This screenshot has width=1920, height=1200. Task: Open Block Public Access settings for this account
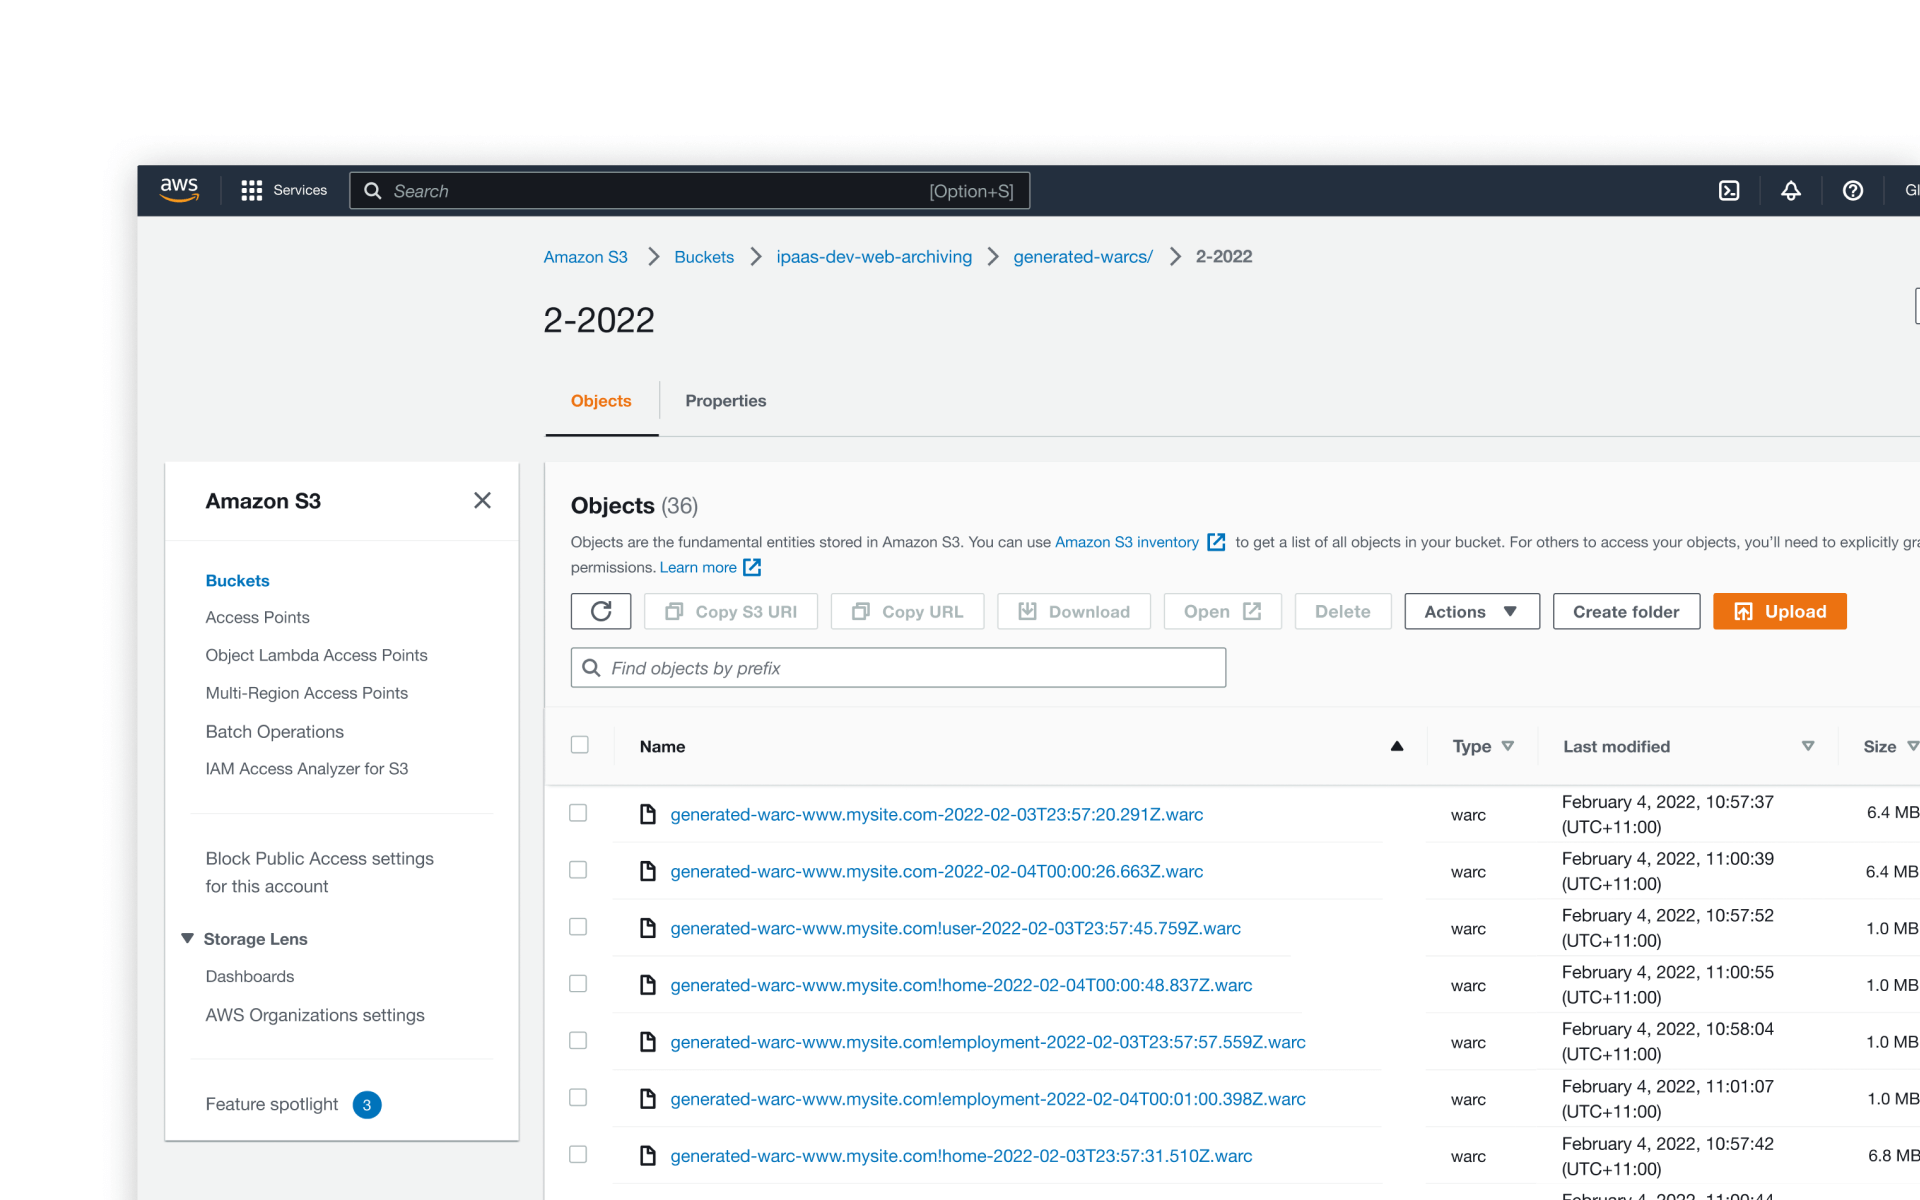(x=320, y=873)
